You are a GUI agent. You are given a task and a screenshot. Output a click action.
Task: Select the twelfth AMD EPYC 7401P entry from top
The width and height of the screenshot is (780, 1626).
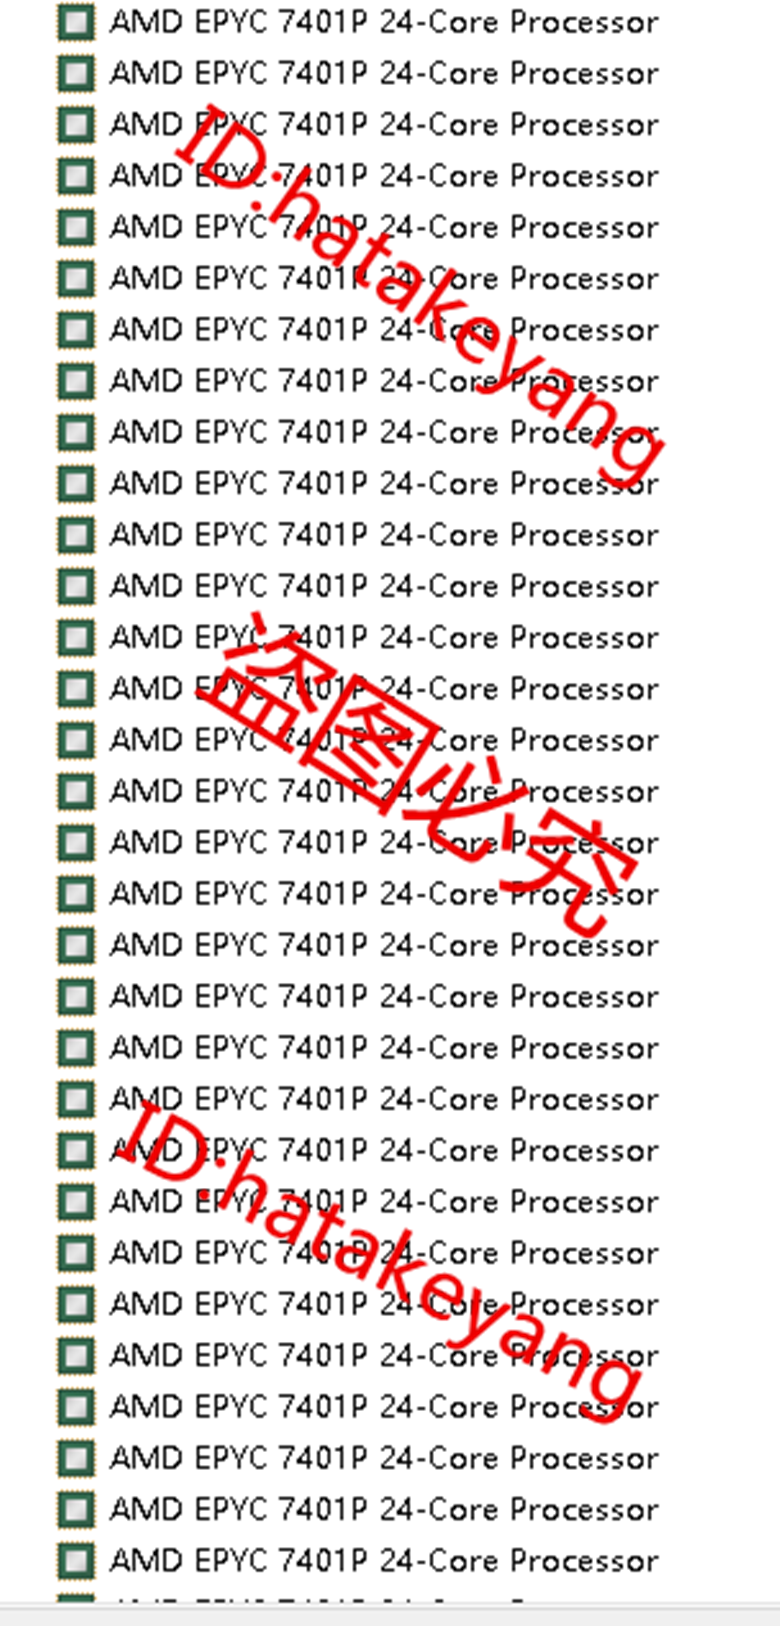pyautogui.click(x=384, y=586)
